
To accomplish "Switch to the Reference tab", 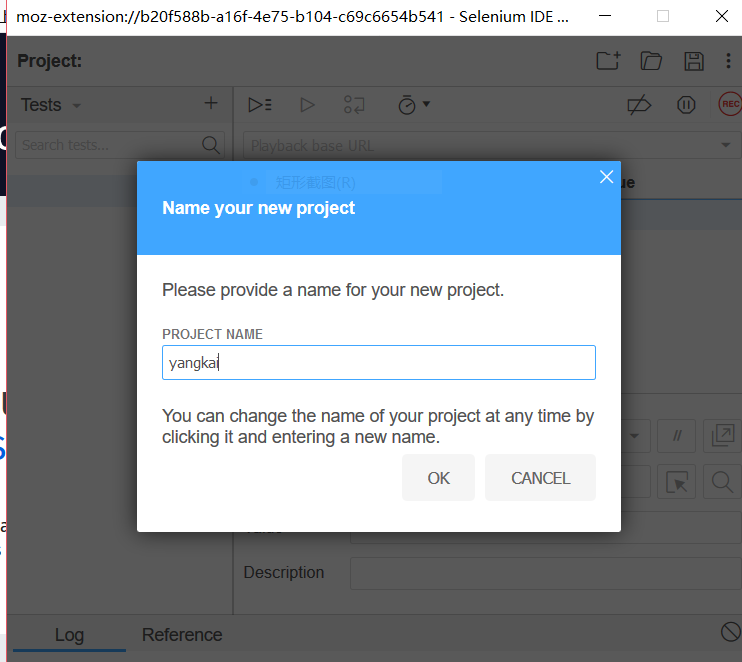I will pyautogui.click(x=182, y=635).
